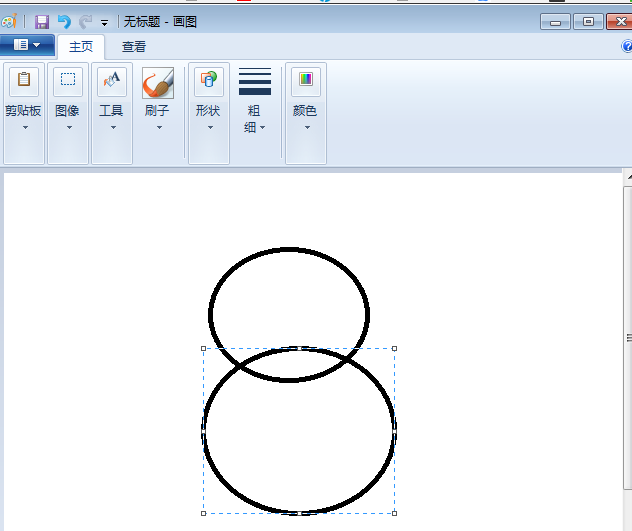Undo the last action
The height and width of the screenshot is (531, 632).
click(64, 22)
